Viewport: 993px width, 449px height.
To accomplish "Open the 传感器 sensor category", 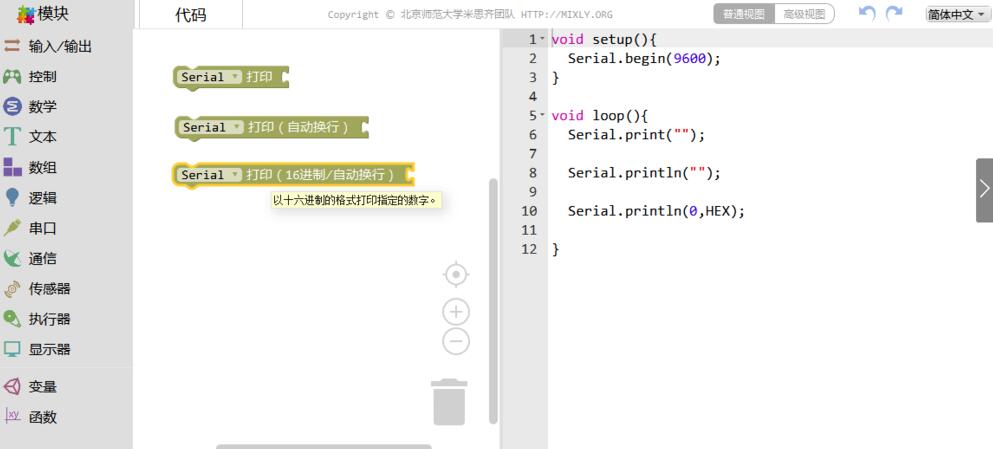I will coord(49,289).
